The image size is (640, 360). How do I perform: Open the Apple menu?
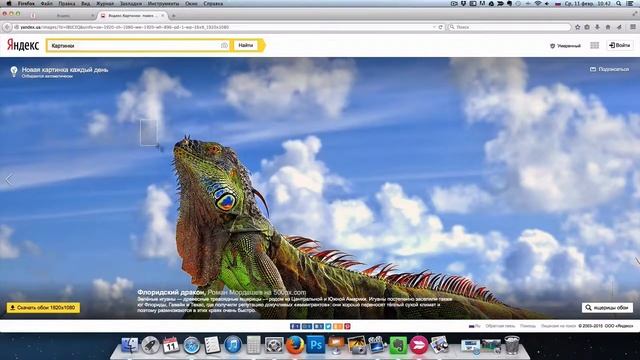pyautogui.click(x=9, y=3)
